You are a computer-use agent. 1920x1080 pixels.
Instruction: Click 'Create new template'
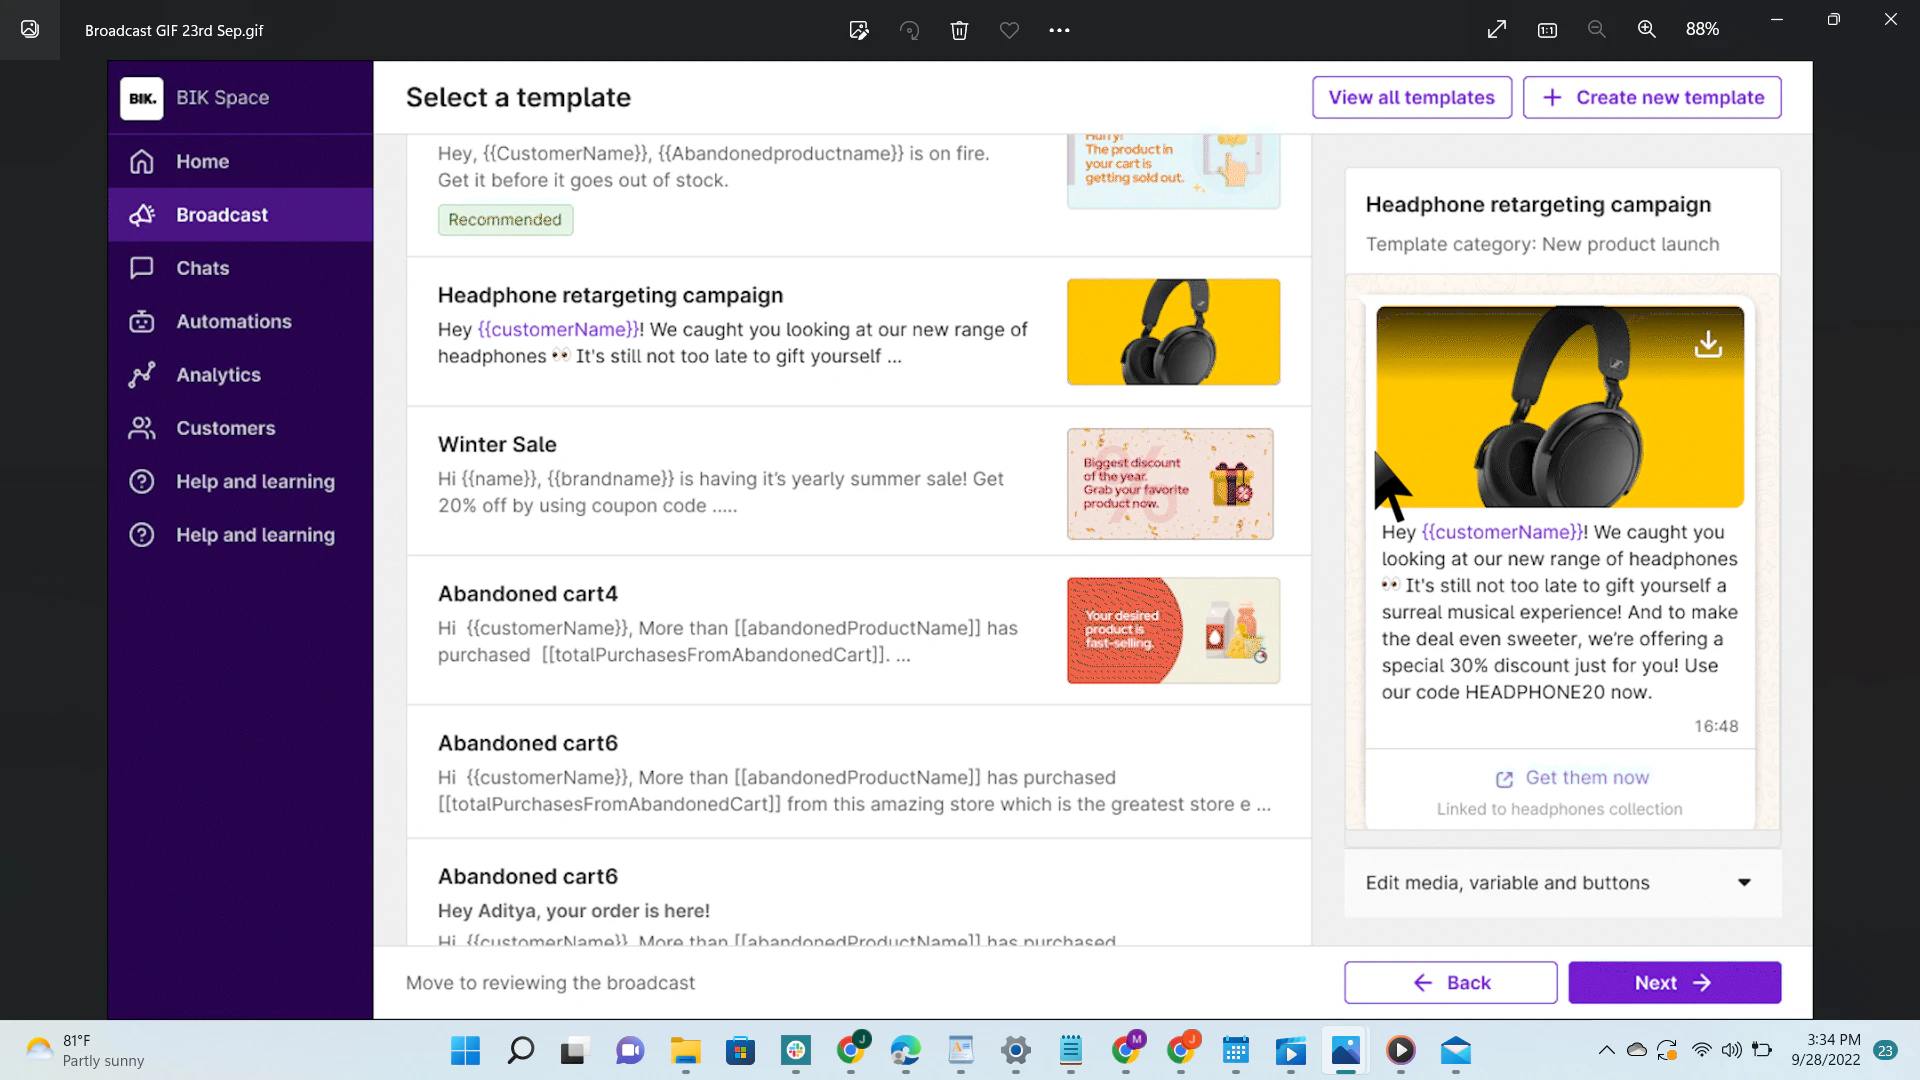point(1651,97)
